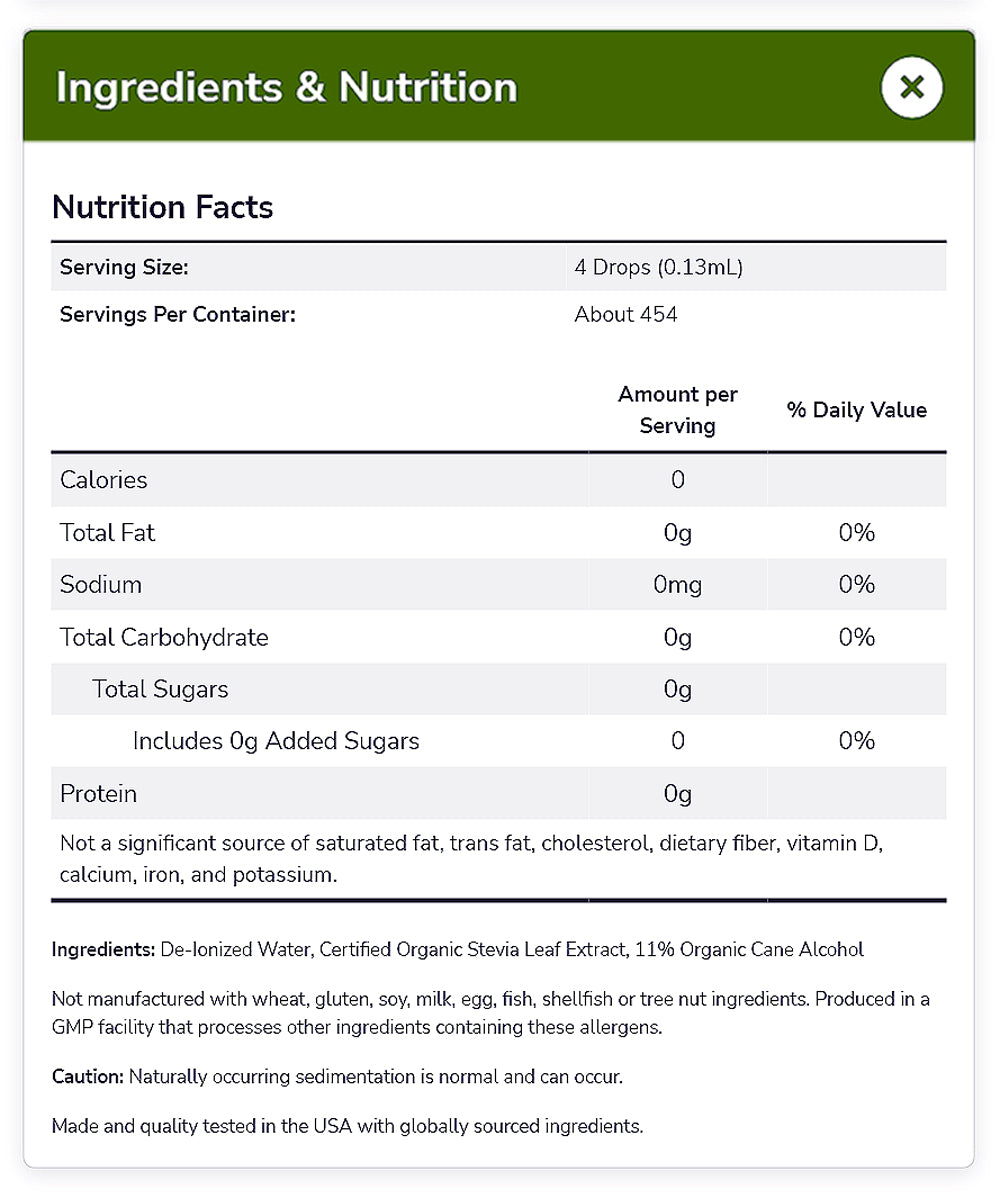
Task: Click the 0mg Sodium amount
Action: point(677,585)
